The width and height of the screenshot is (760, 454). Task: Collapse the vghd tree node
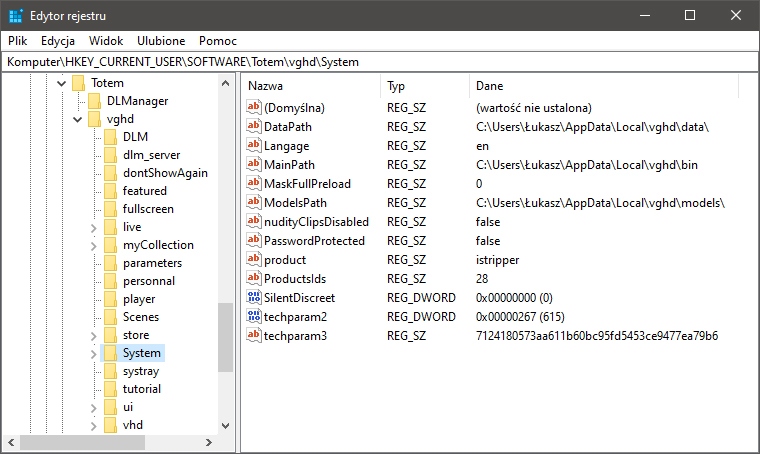[77, 119]
